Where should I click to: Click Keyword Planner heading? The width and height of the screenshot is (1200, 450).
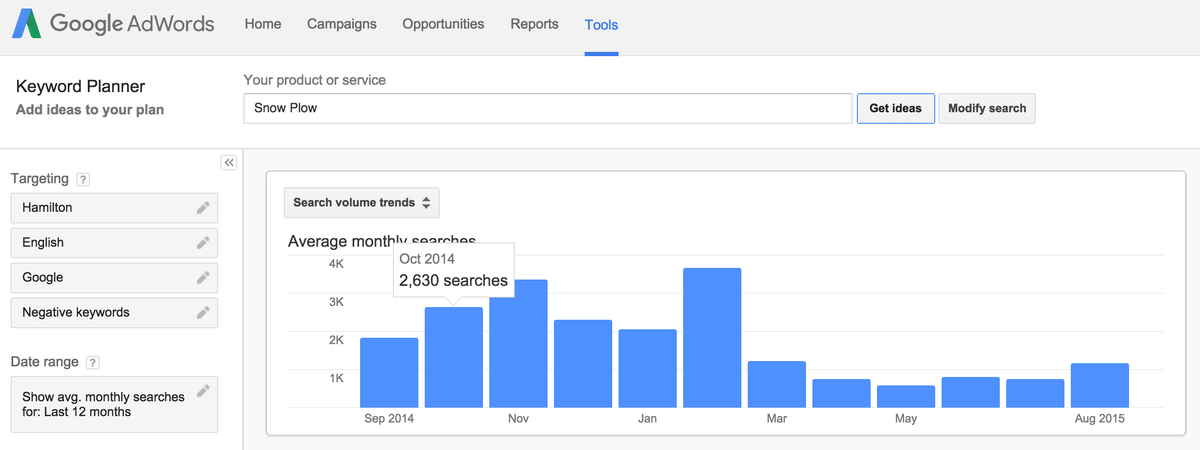click(x=81, y=87)
